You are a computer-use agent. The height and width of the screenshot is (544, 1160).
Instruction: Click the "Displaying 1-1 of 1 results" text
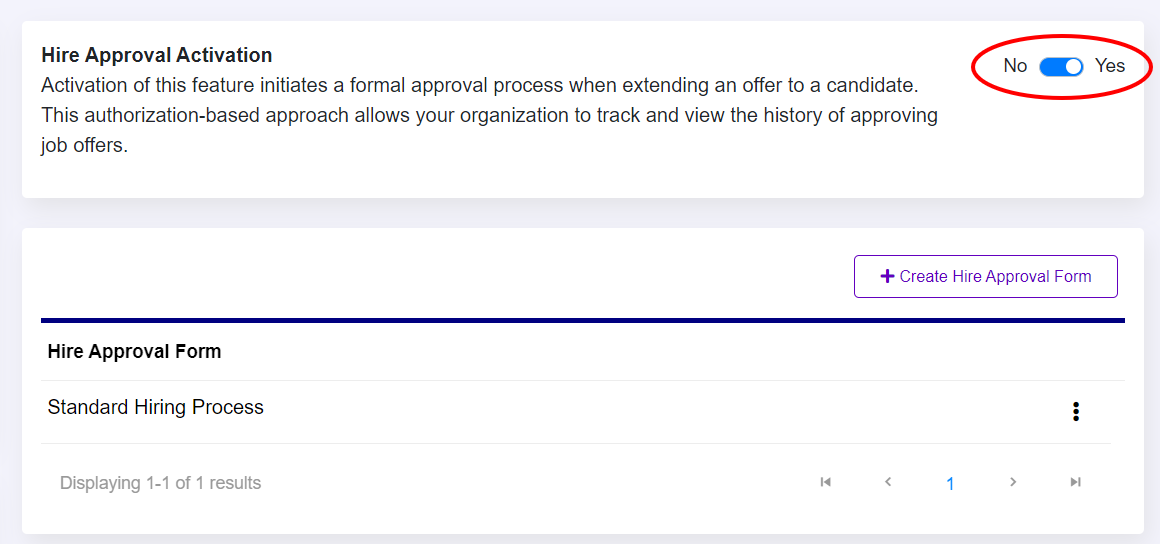coord(160,484)
